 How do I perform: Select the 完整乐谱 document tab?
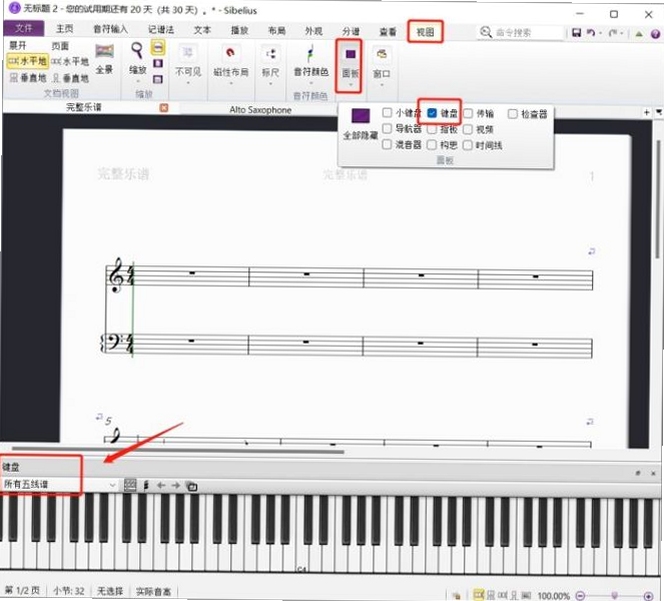[84, 107]
